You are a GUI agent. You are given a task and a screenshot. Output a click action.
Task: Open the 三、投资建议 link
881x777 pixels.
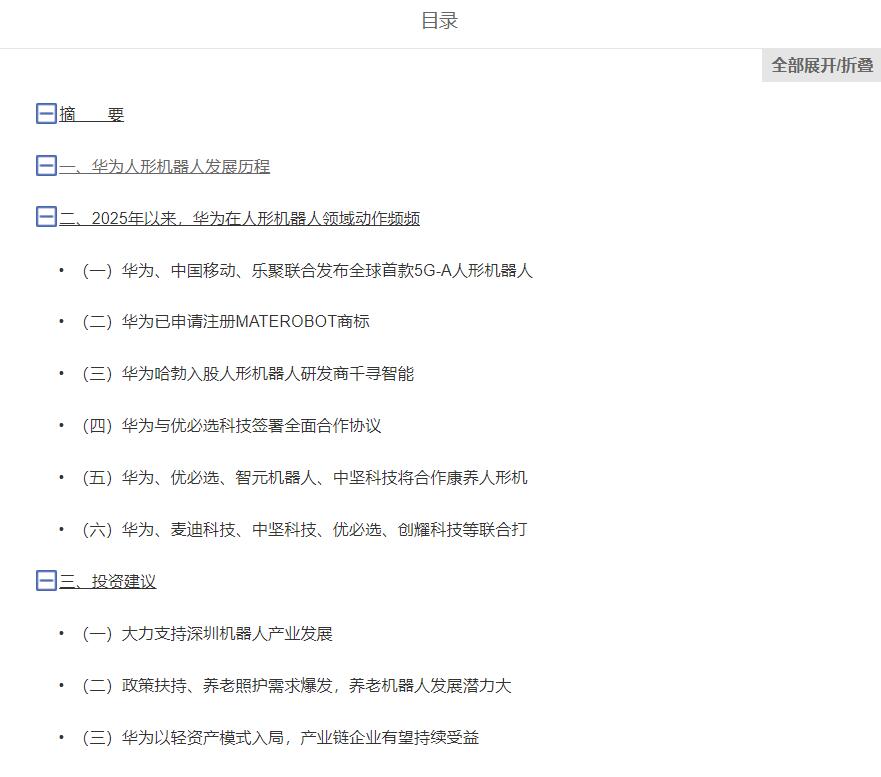107,581
